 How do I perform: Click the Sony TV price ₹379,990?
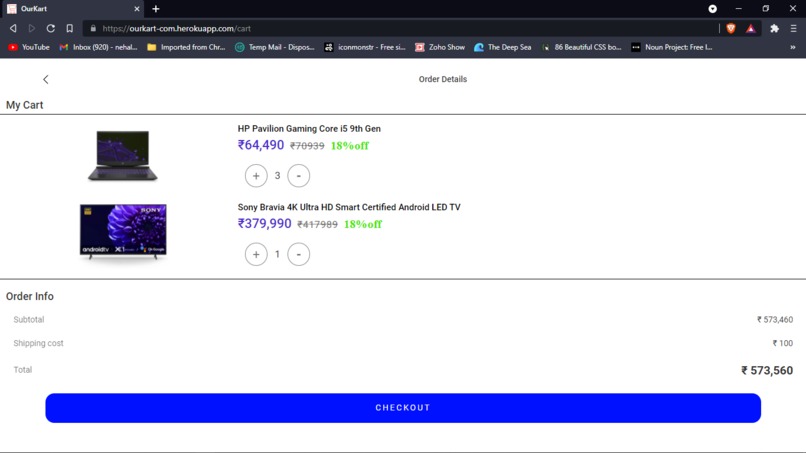click(264, 224)
